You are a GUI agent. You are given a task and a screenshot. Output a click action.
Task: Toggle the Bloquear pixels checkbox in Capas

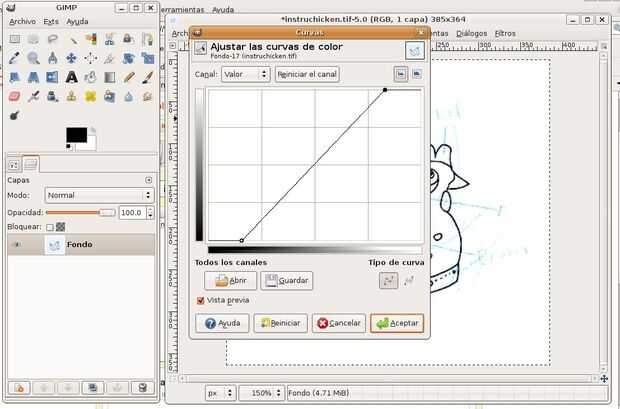pos(50,227)
